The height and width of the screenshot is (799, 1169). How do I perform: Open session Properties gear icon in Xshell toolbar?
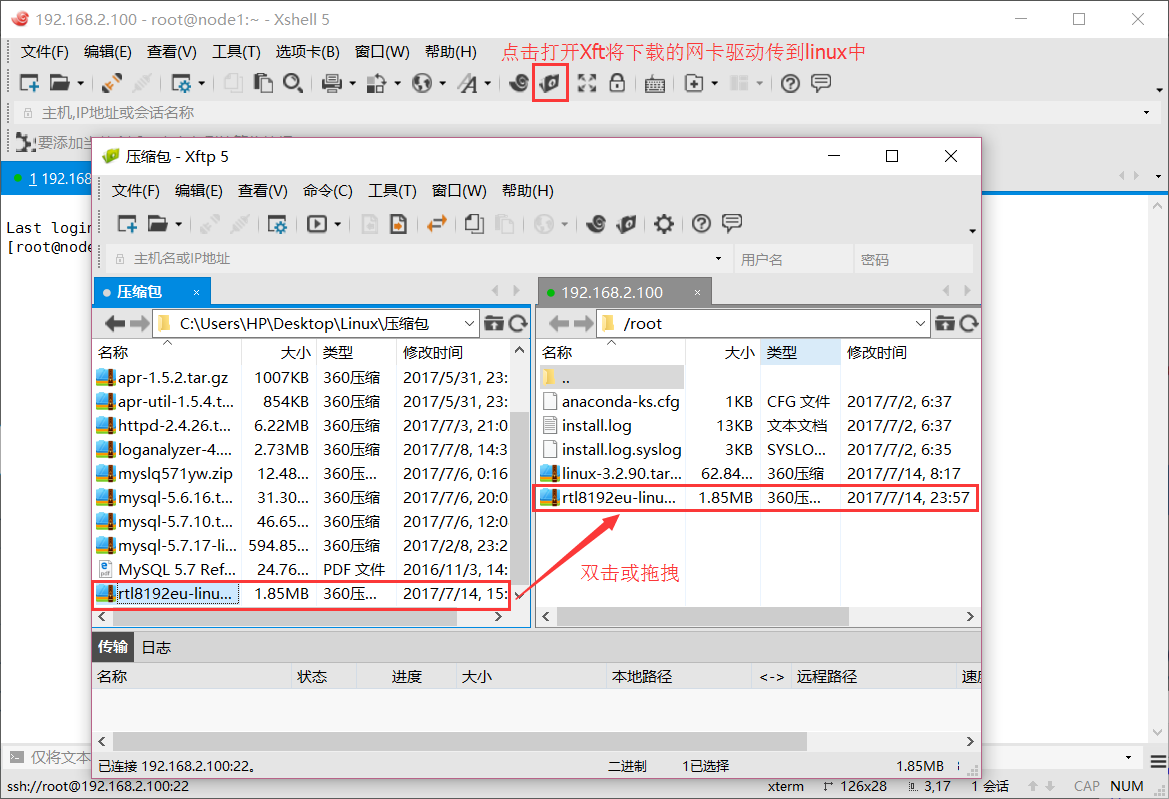(180, 83)
